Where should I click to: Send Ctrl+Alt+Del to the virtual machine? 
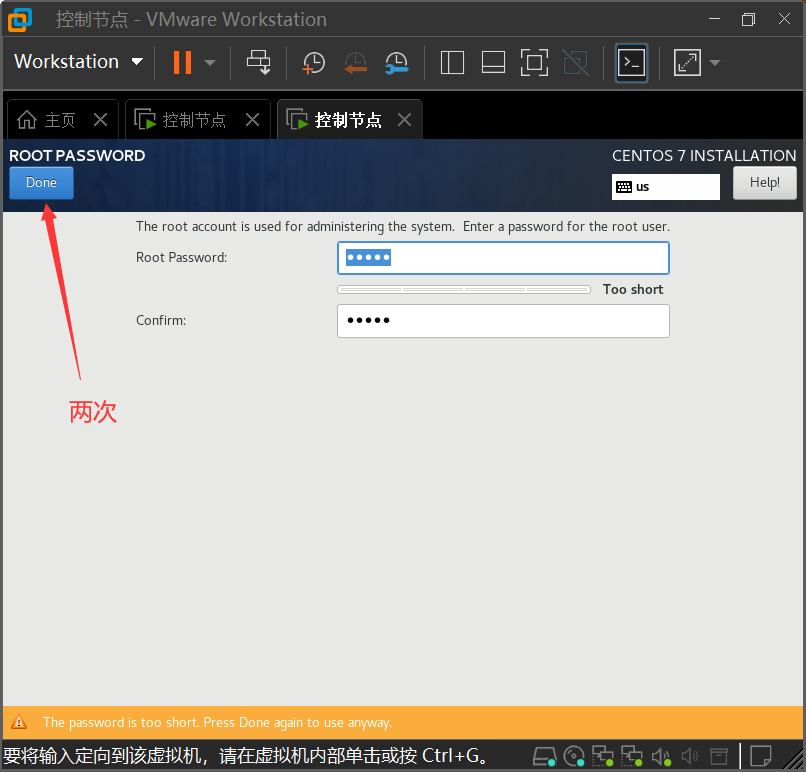[259, 62]
